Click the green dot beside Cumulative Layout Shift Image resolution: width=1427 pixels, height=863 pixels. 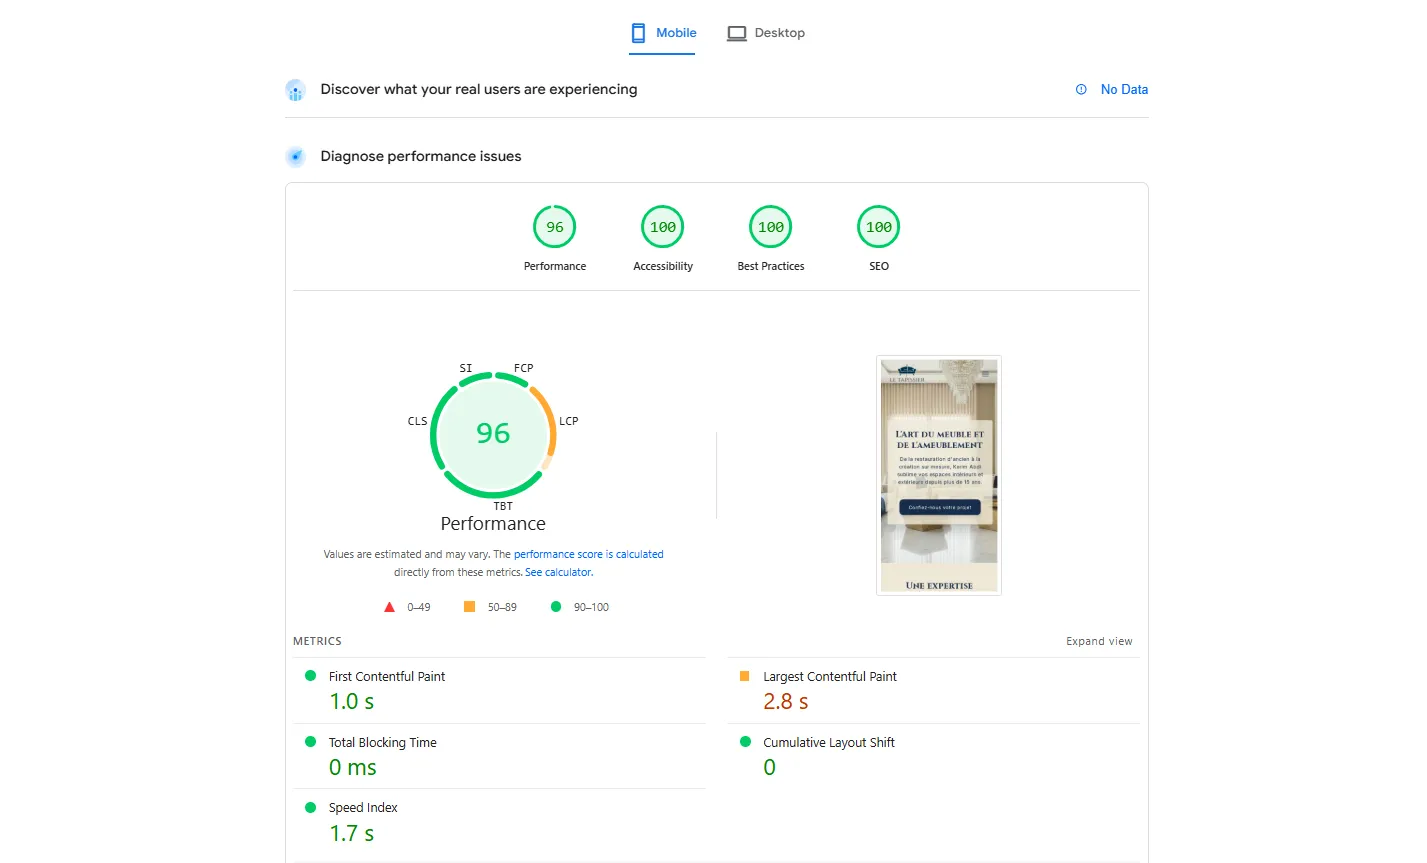[x=747, y=742]
